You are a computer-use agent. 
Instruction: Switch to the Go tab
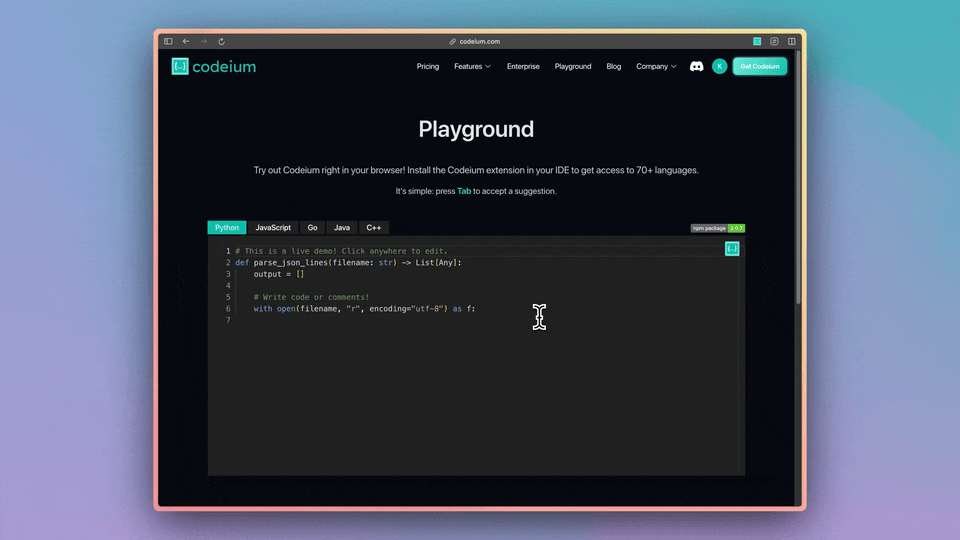coord(312,228)
